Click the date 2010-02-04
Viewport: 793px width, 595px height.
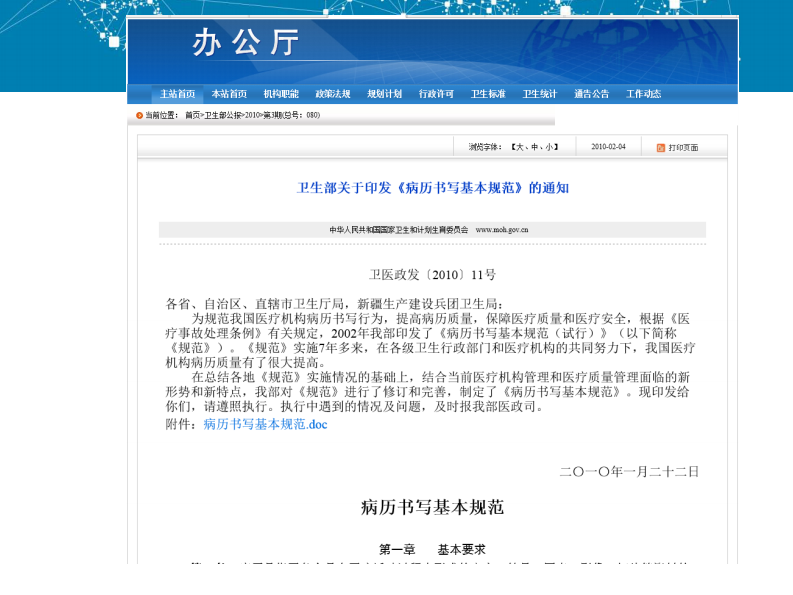tap(608, 147)
